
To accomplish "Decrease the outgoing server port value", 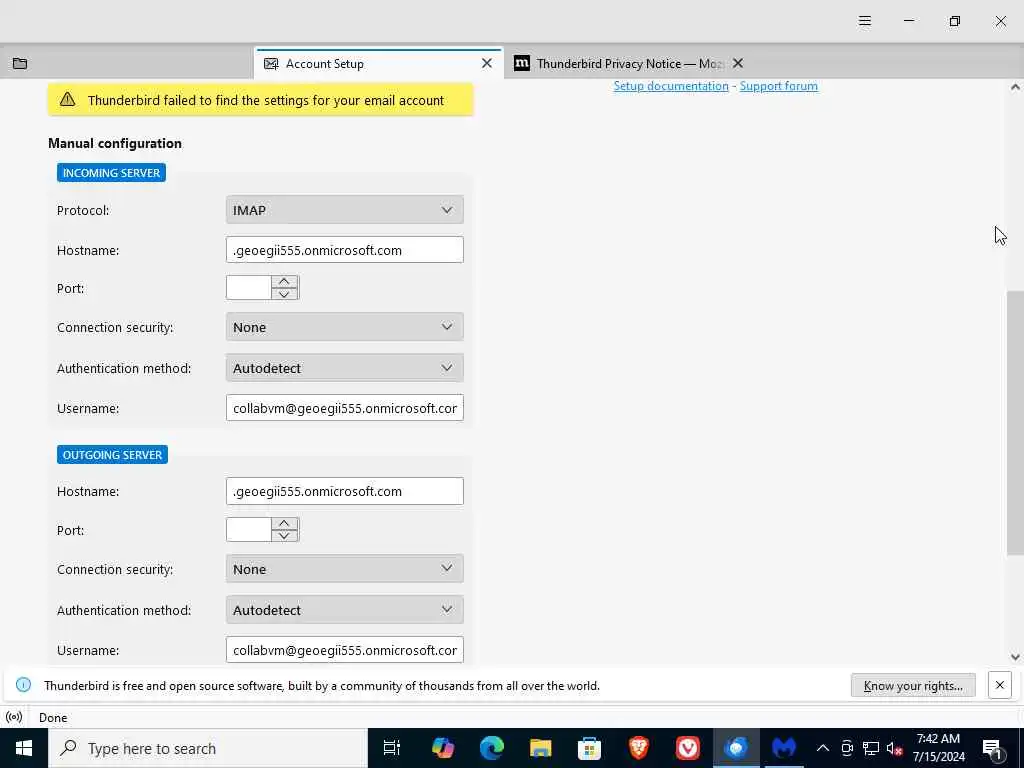I will pyautogui.click(x=284, y=536).
